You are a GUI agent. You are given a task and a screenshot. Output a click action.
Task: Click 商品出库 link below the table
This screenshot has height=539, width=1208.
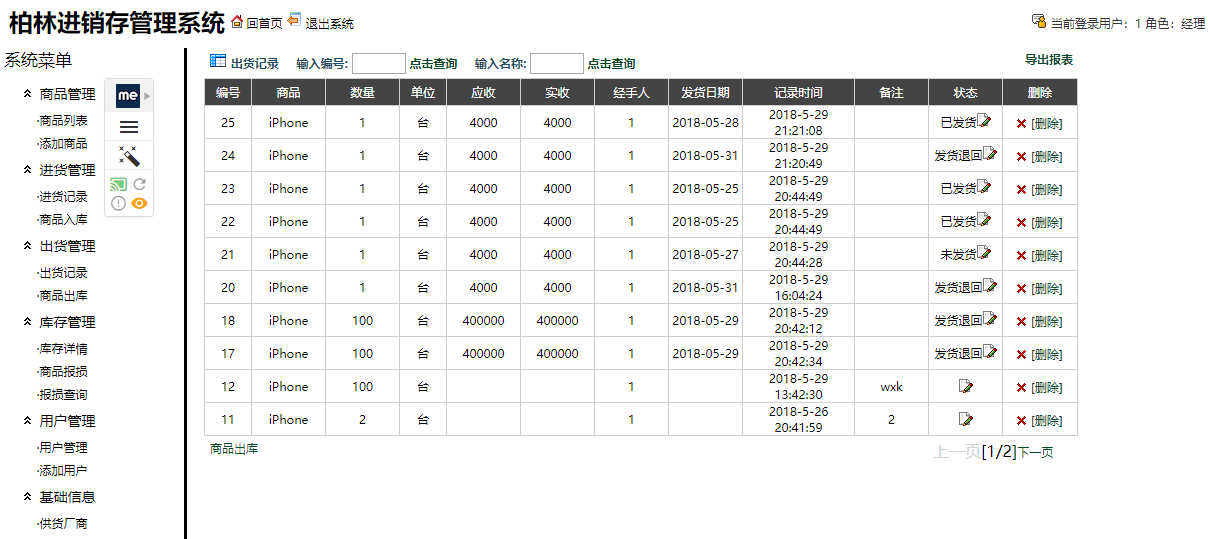tap(234, 449)
